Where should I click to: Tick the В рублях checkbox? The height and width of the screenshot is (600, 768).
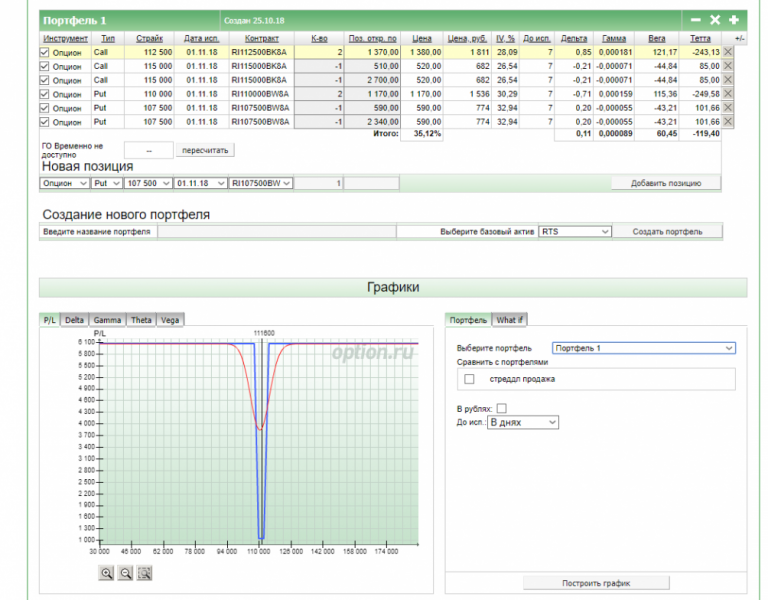[502, 408]
